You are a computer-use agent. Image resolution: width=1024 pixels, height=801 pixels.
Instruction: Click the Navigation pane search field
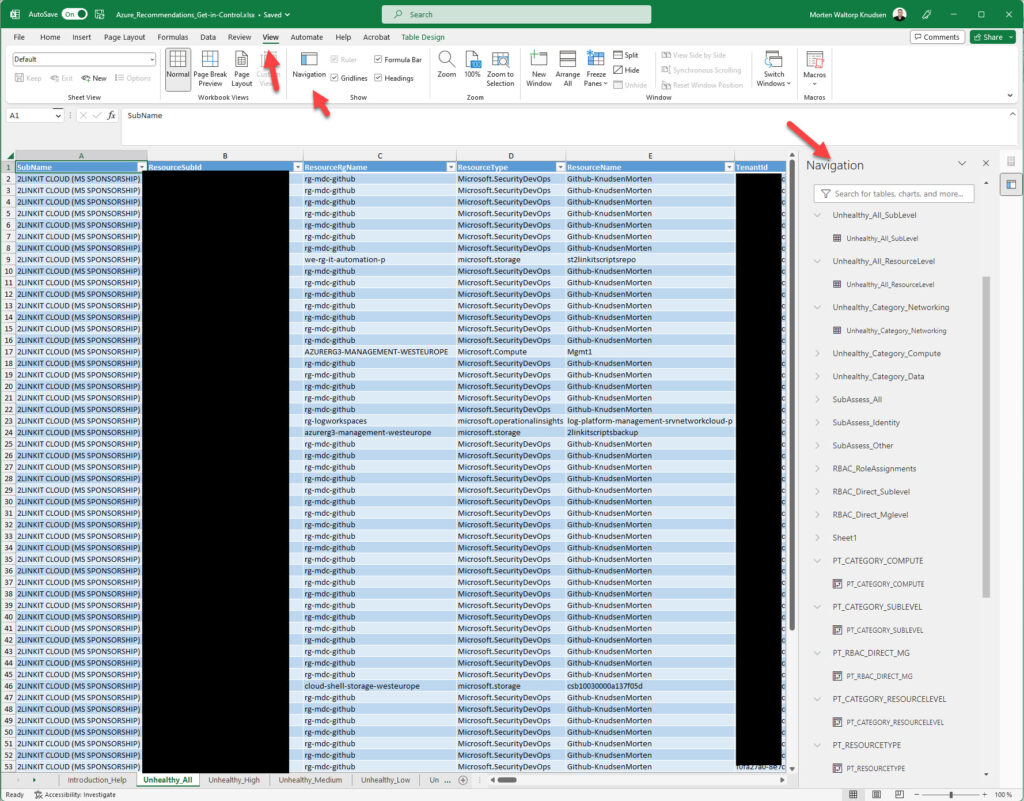tap(893, 192)
